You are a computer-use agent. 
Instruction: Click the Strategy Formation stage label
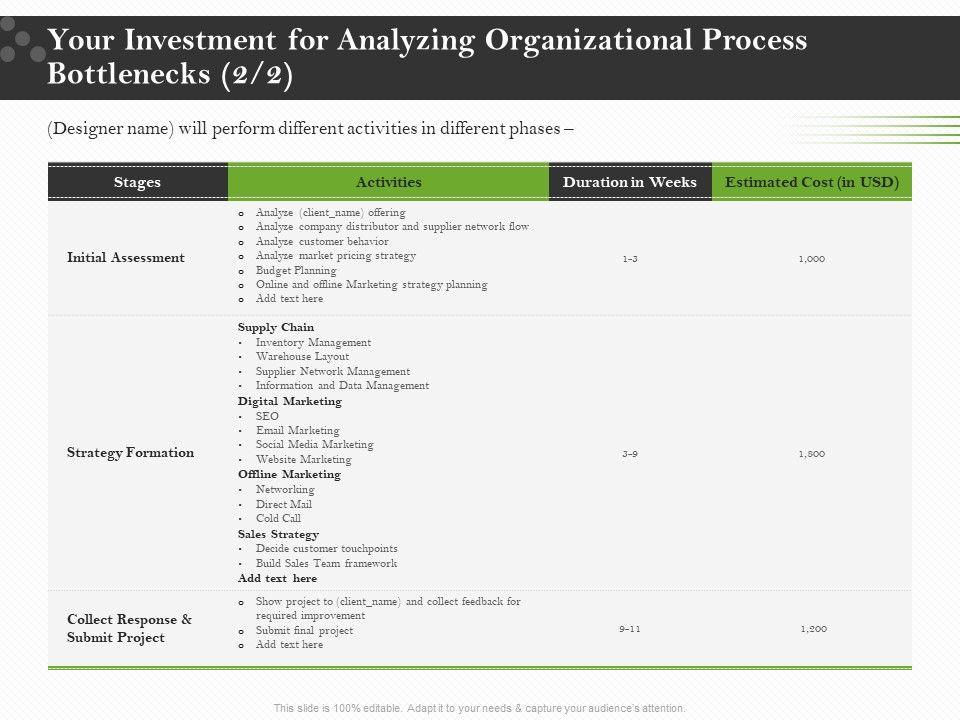coord(131,452)
